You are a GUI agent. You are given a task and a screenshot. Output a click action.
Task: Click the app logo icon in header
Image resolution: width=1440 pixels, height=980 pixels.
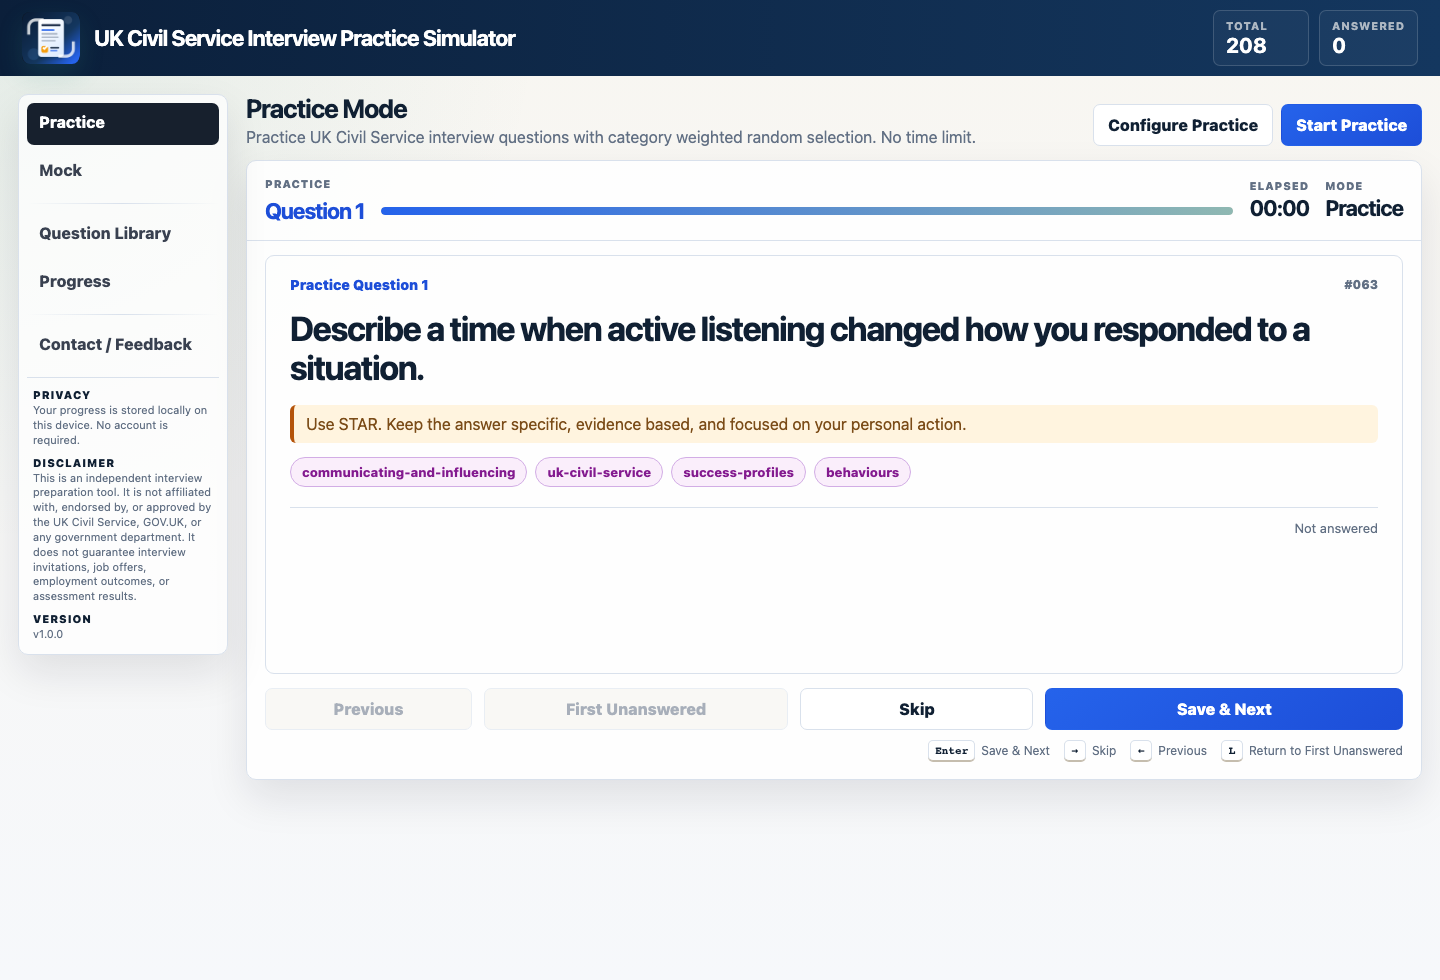coord(51,38)
